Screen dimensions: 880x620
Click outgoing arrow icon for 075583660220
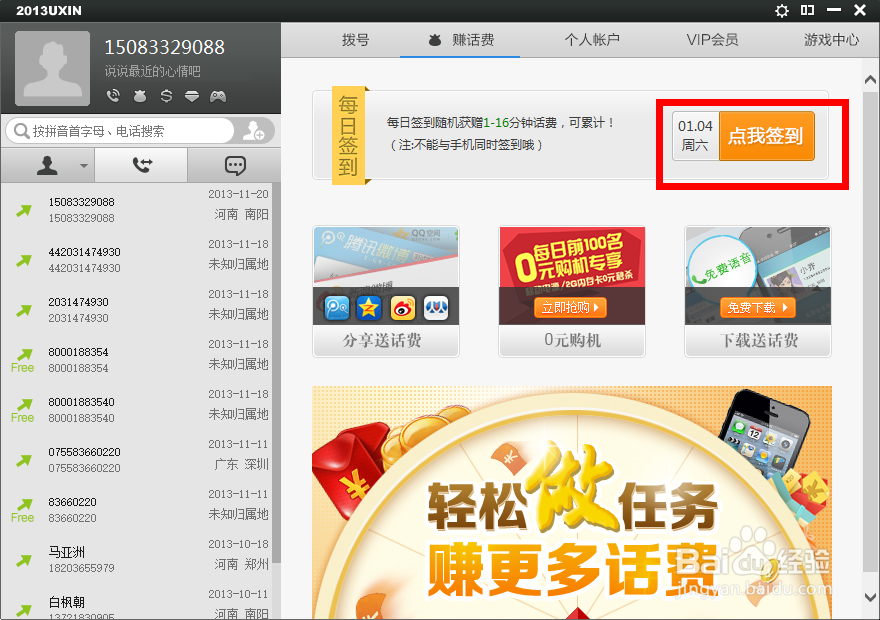point(24,460)
